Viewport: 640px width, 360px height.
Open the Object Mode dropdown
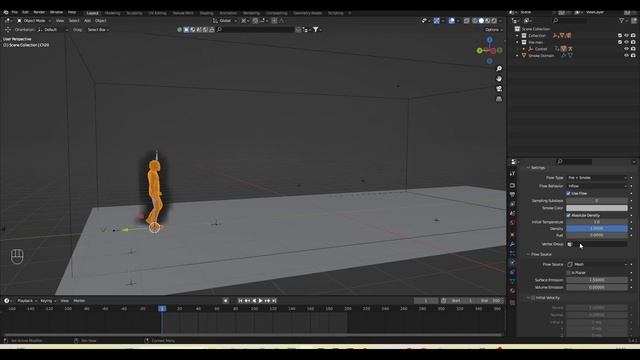click(34, 20)
